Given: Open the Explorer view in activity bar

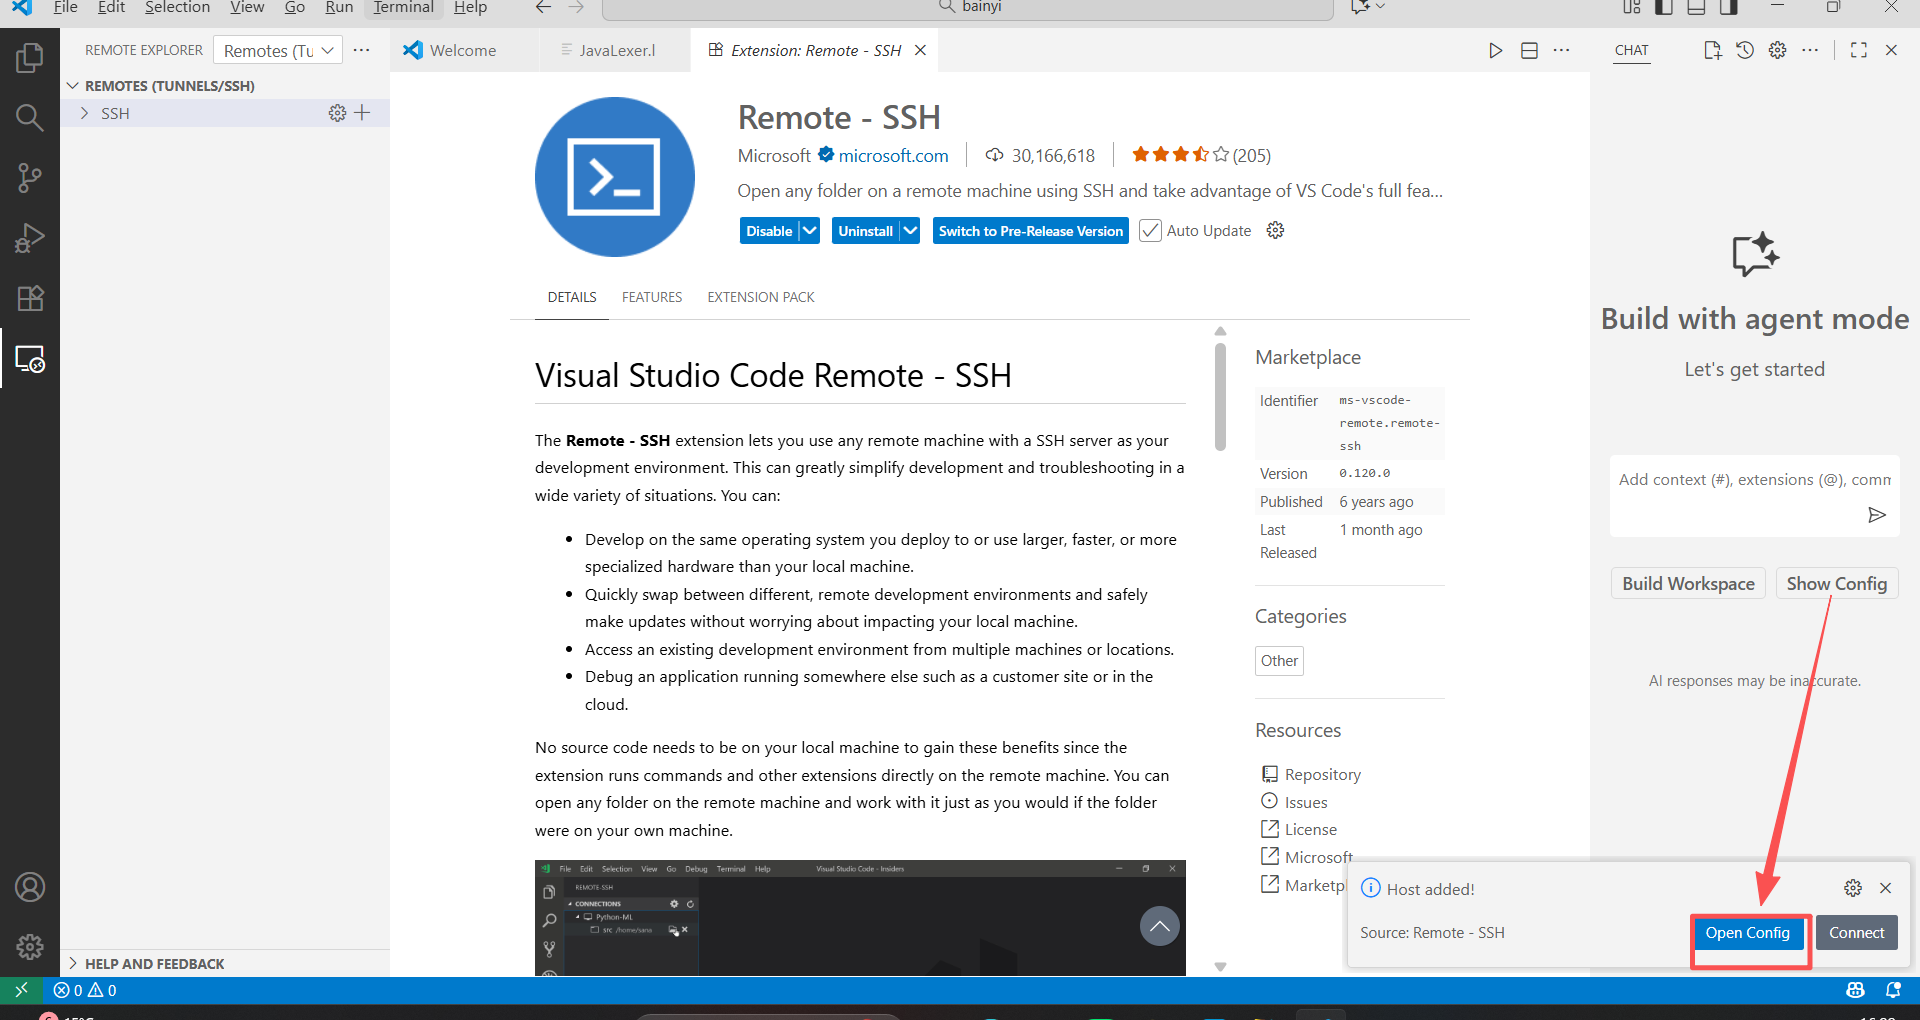Looking at the screenshot, I should coord(30,58).
